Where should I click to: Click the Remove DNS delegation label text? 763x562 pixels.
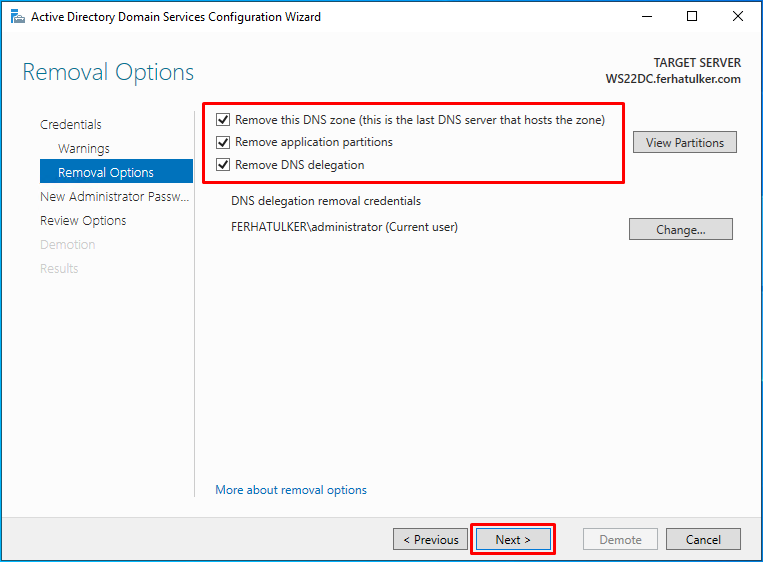tap(300, 165)
